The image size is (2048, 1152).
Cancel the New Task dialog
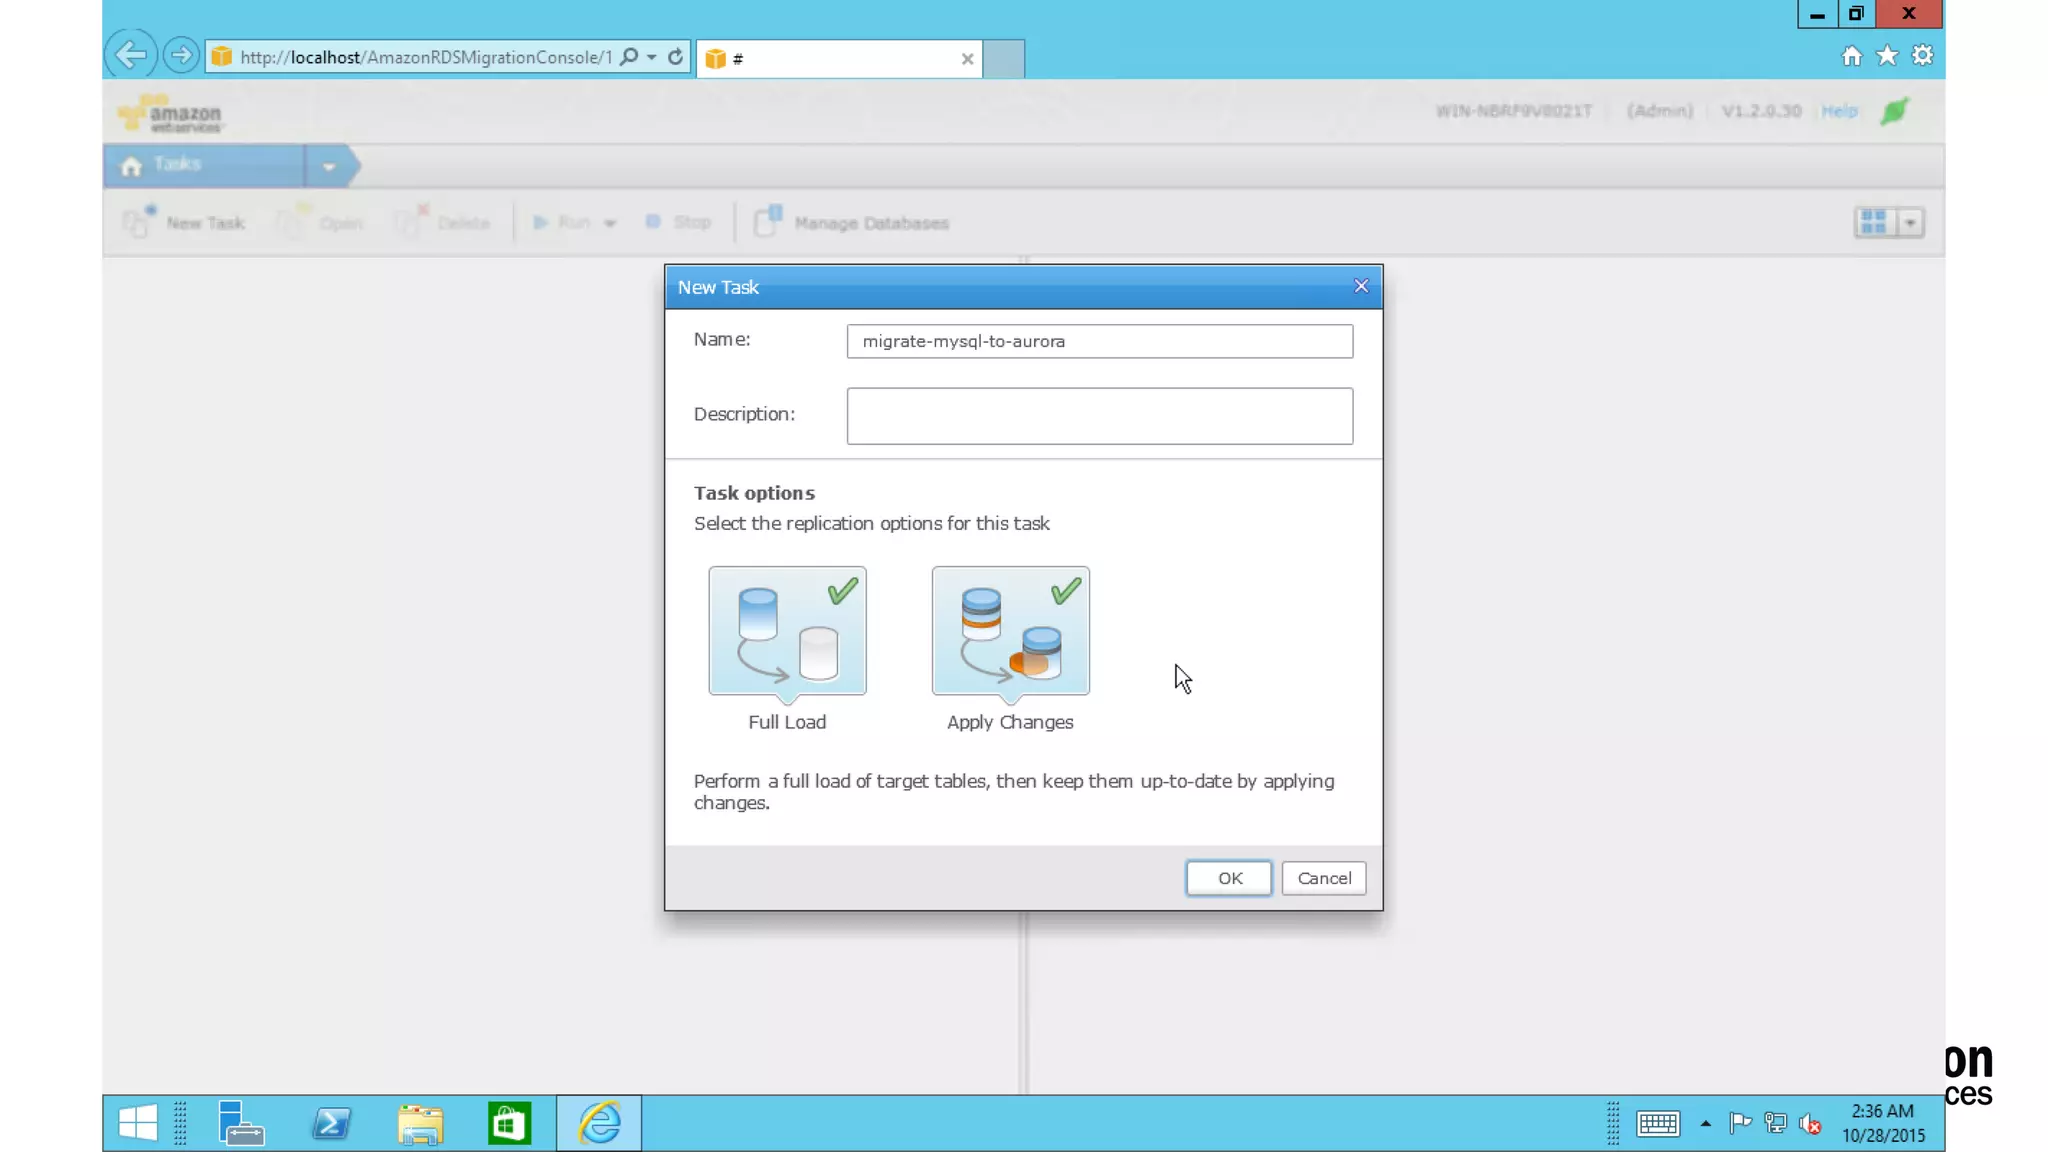(1323, 878)
